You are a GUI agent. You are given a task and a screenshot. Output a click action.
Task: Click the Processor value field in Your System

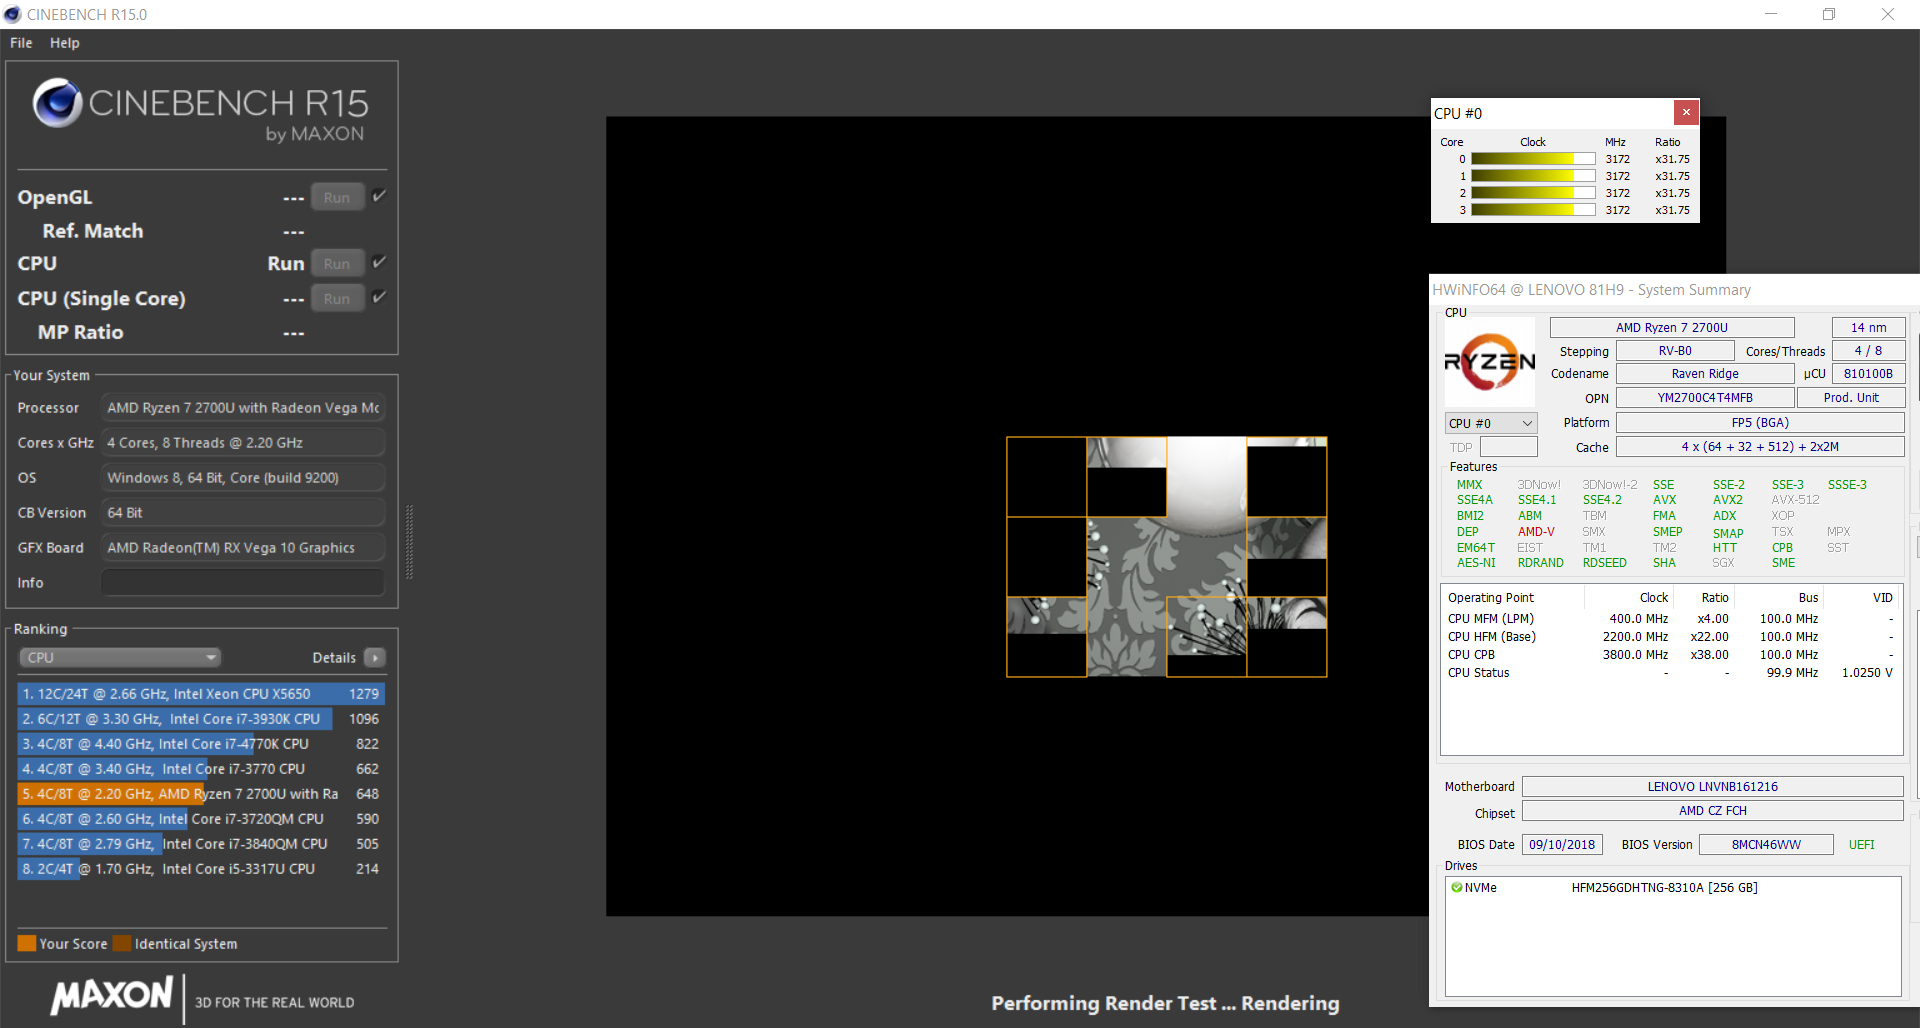(243, 407)
